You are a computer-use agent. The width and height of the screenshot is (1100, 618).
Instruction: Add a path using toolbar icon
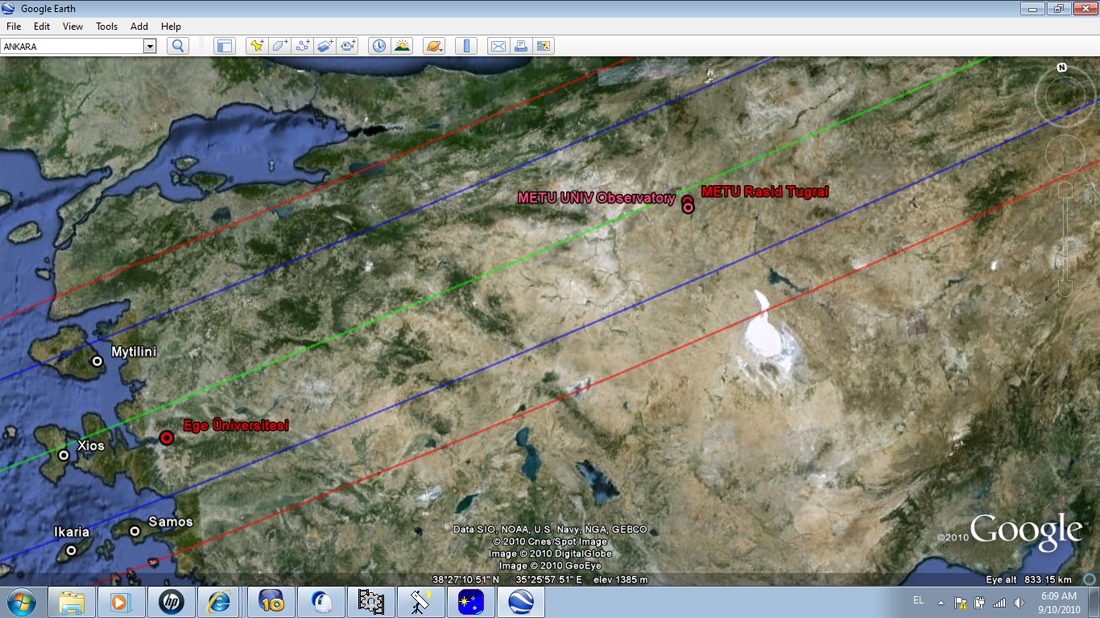pos(303,46)
